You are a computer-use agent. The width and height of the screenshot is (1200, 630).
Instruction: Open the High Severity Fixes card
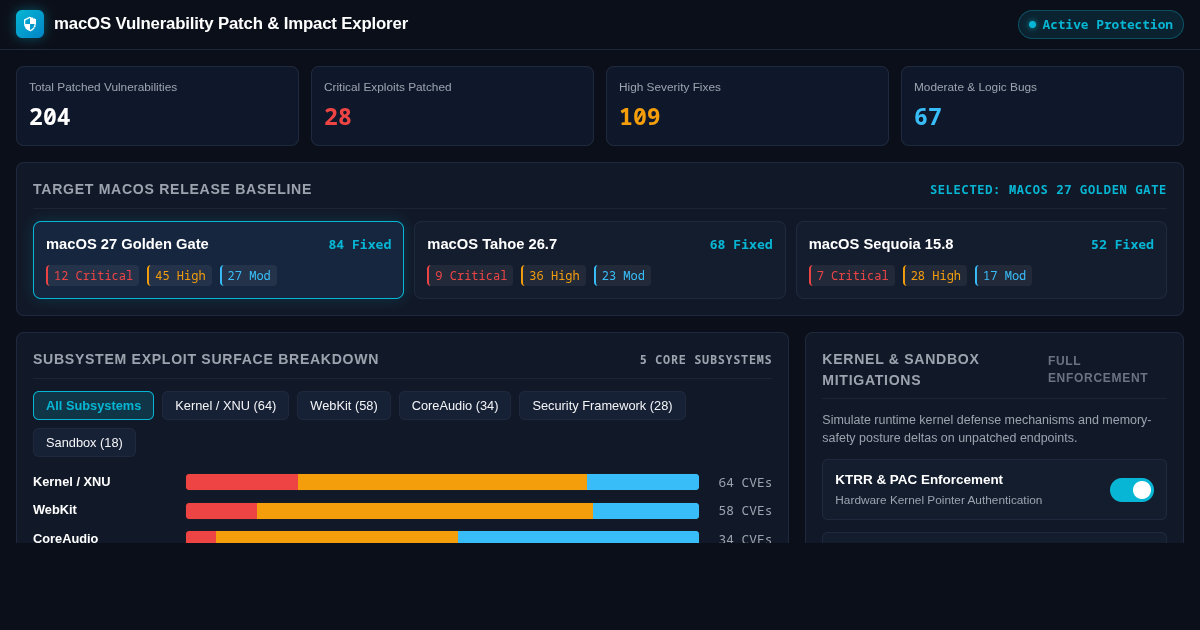[x=747, y=106]
